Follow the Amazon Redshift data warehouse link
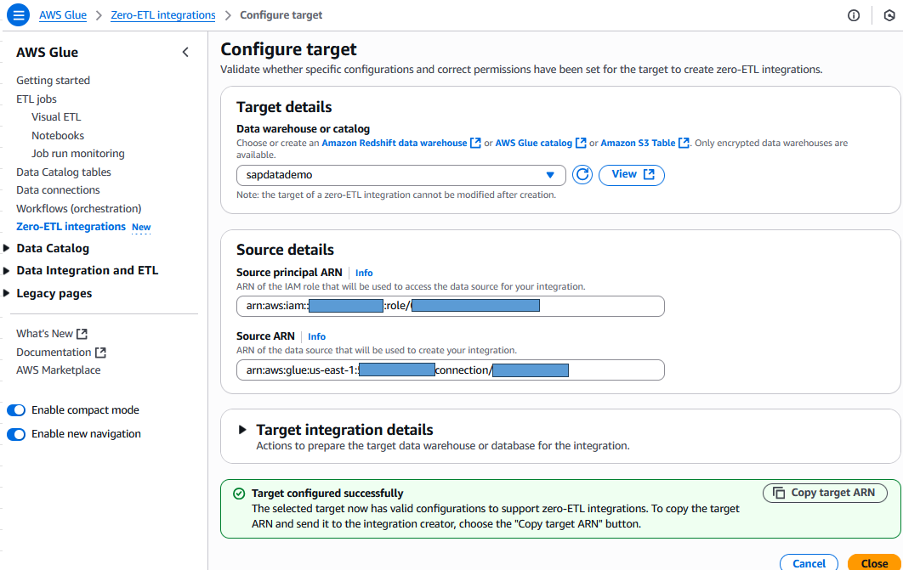Screen dimensions: 904x570 point(394,143)
